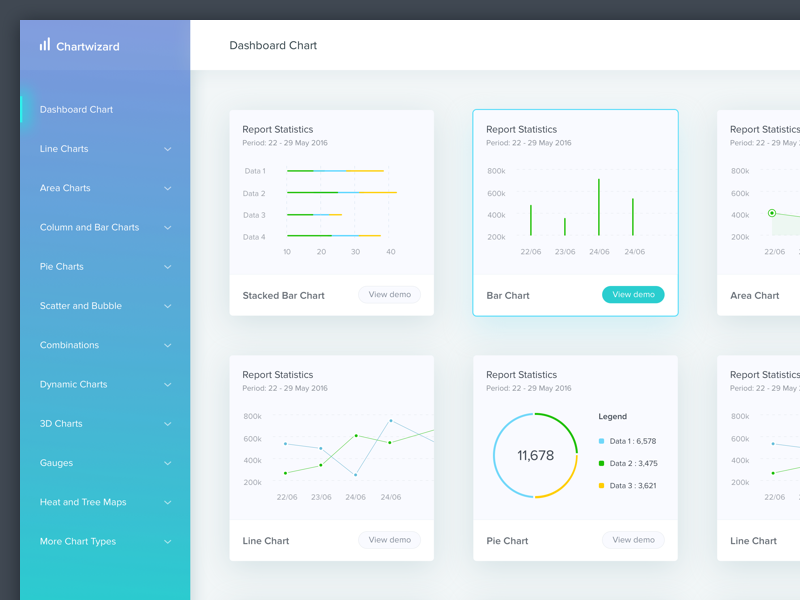Click the 11,678 pie donut chart
The width and height of the screenshot is (800, 600).
[535, 455]
